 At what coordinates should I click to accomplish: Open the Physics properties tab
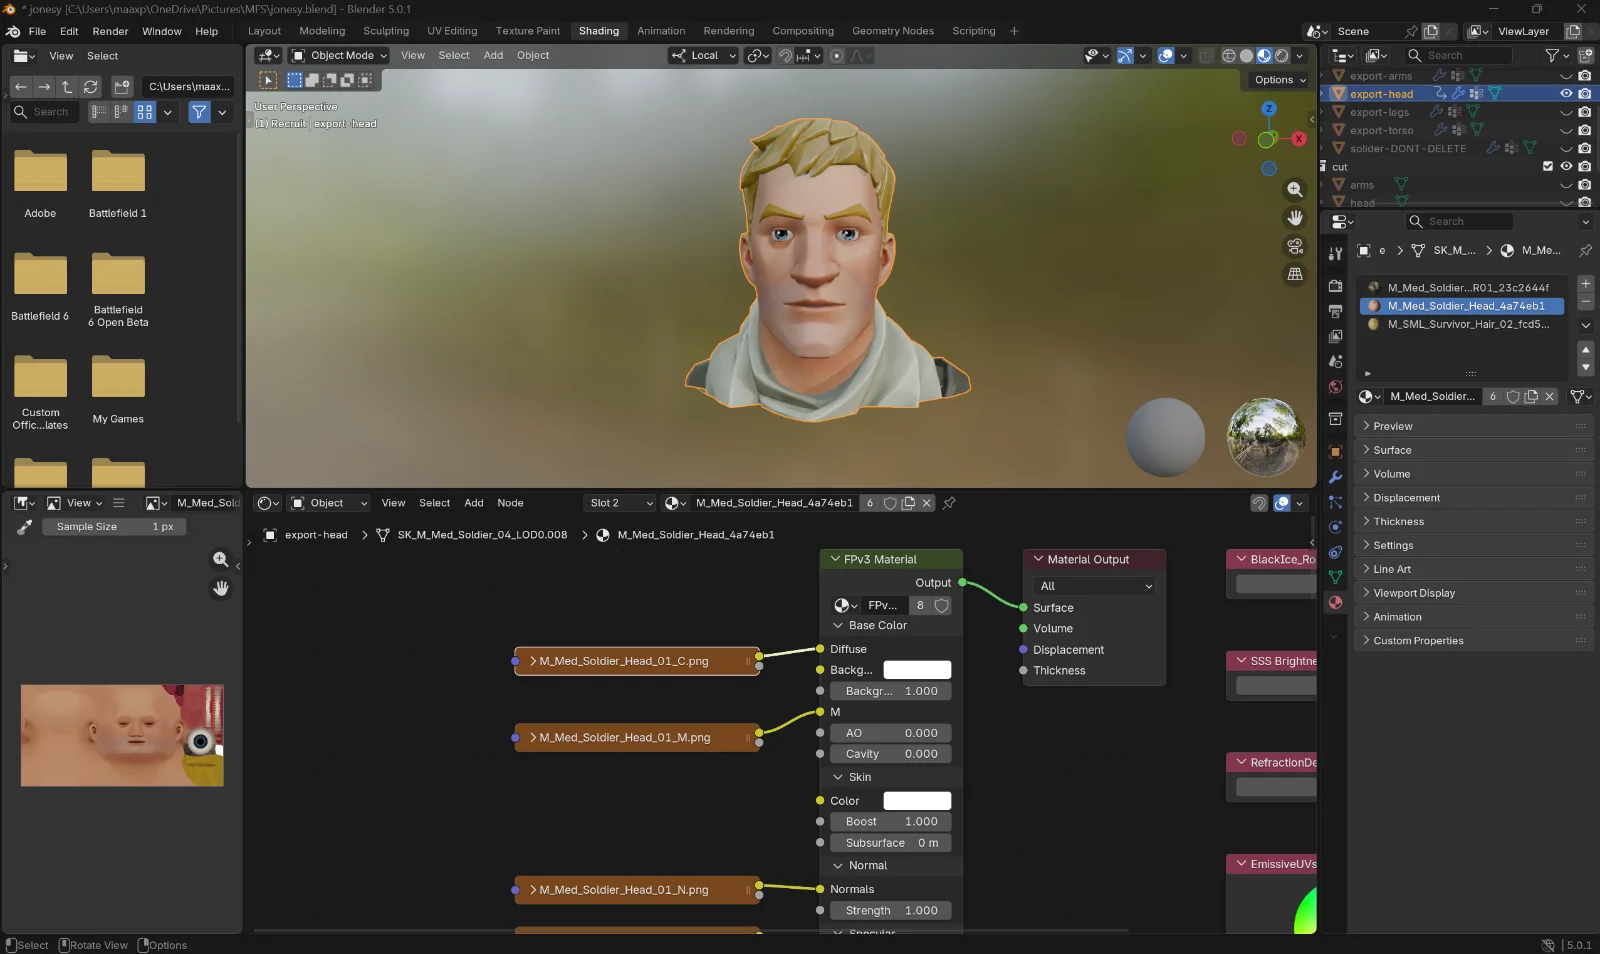pyautogui.click(x=1335, y=527)
